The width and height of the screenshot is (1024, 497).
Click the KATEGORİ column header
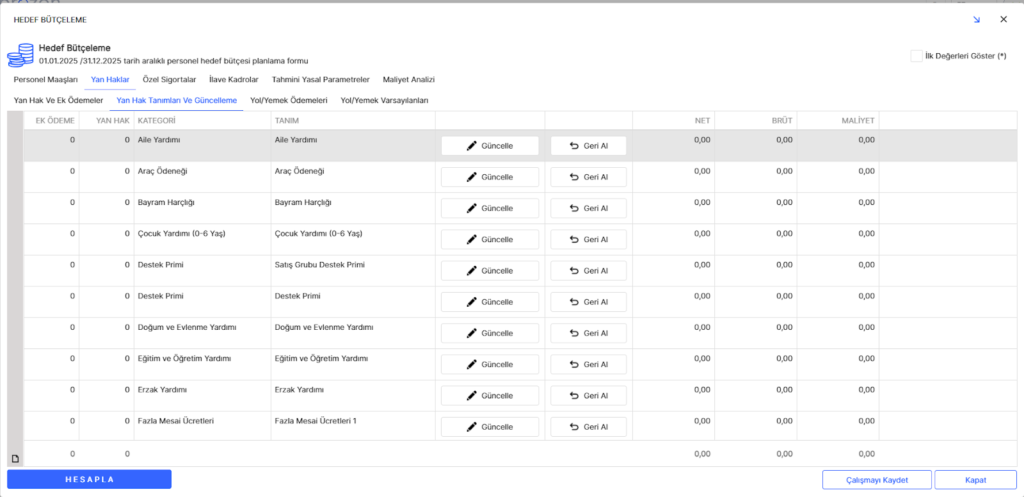[157, 121]
